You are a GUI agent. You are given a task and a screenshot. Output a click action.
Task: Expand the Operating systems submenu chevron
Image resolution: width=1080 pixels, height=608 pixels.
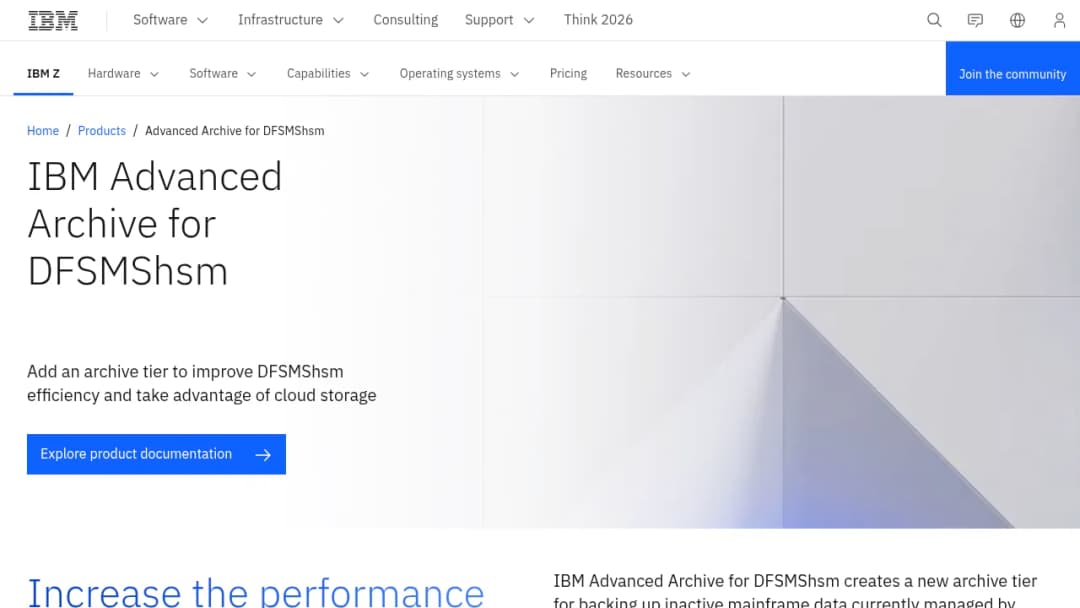point(515,74)
